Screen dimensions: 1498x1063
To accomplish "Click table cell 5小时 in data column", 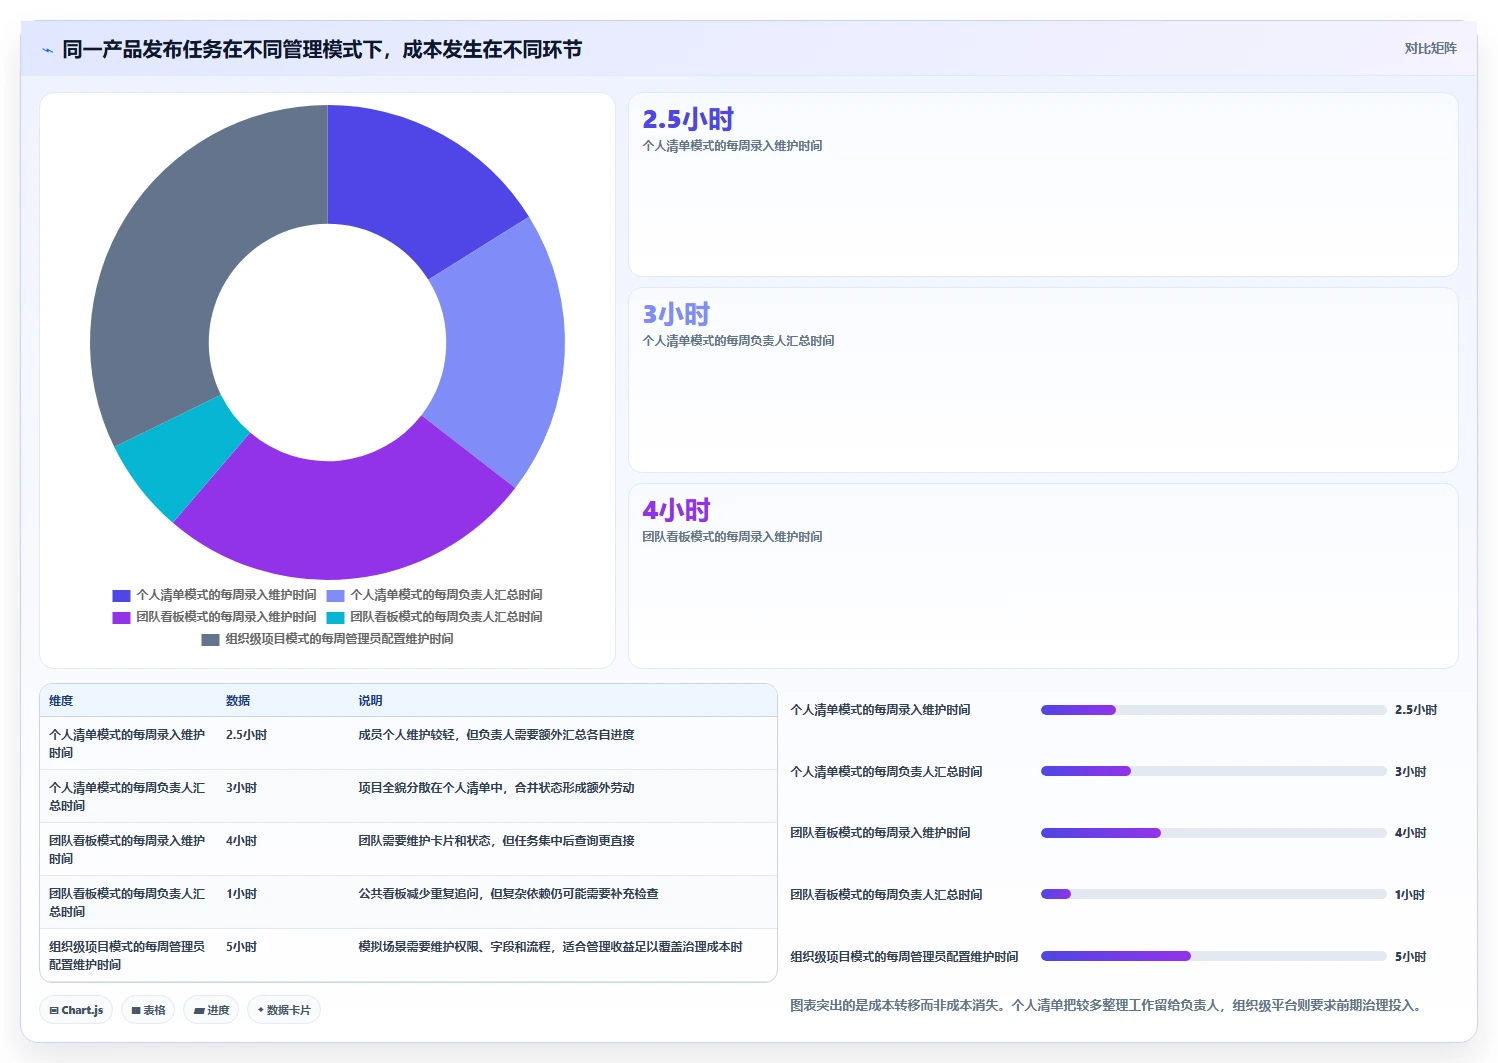I will coord(241,947).
